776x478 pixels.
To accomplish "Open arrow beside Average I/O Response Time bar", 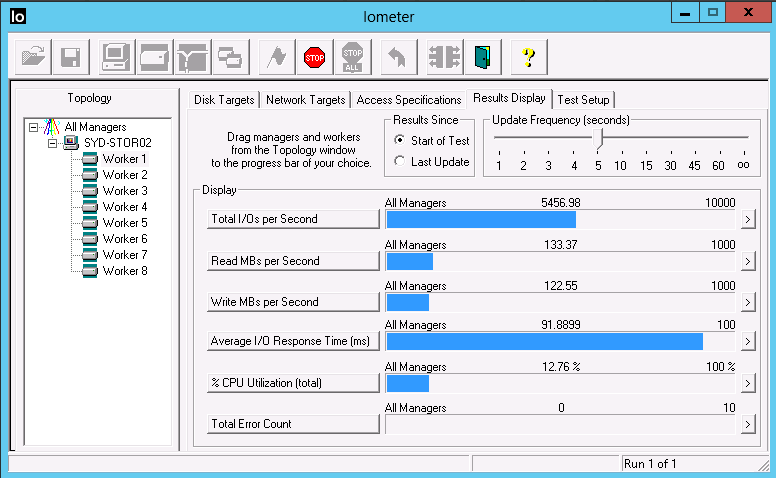I will [748, 341].
